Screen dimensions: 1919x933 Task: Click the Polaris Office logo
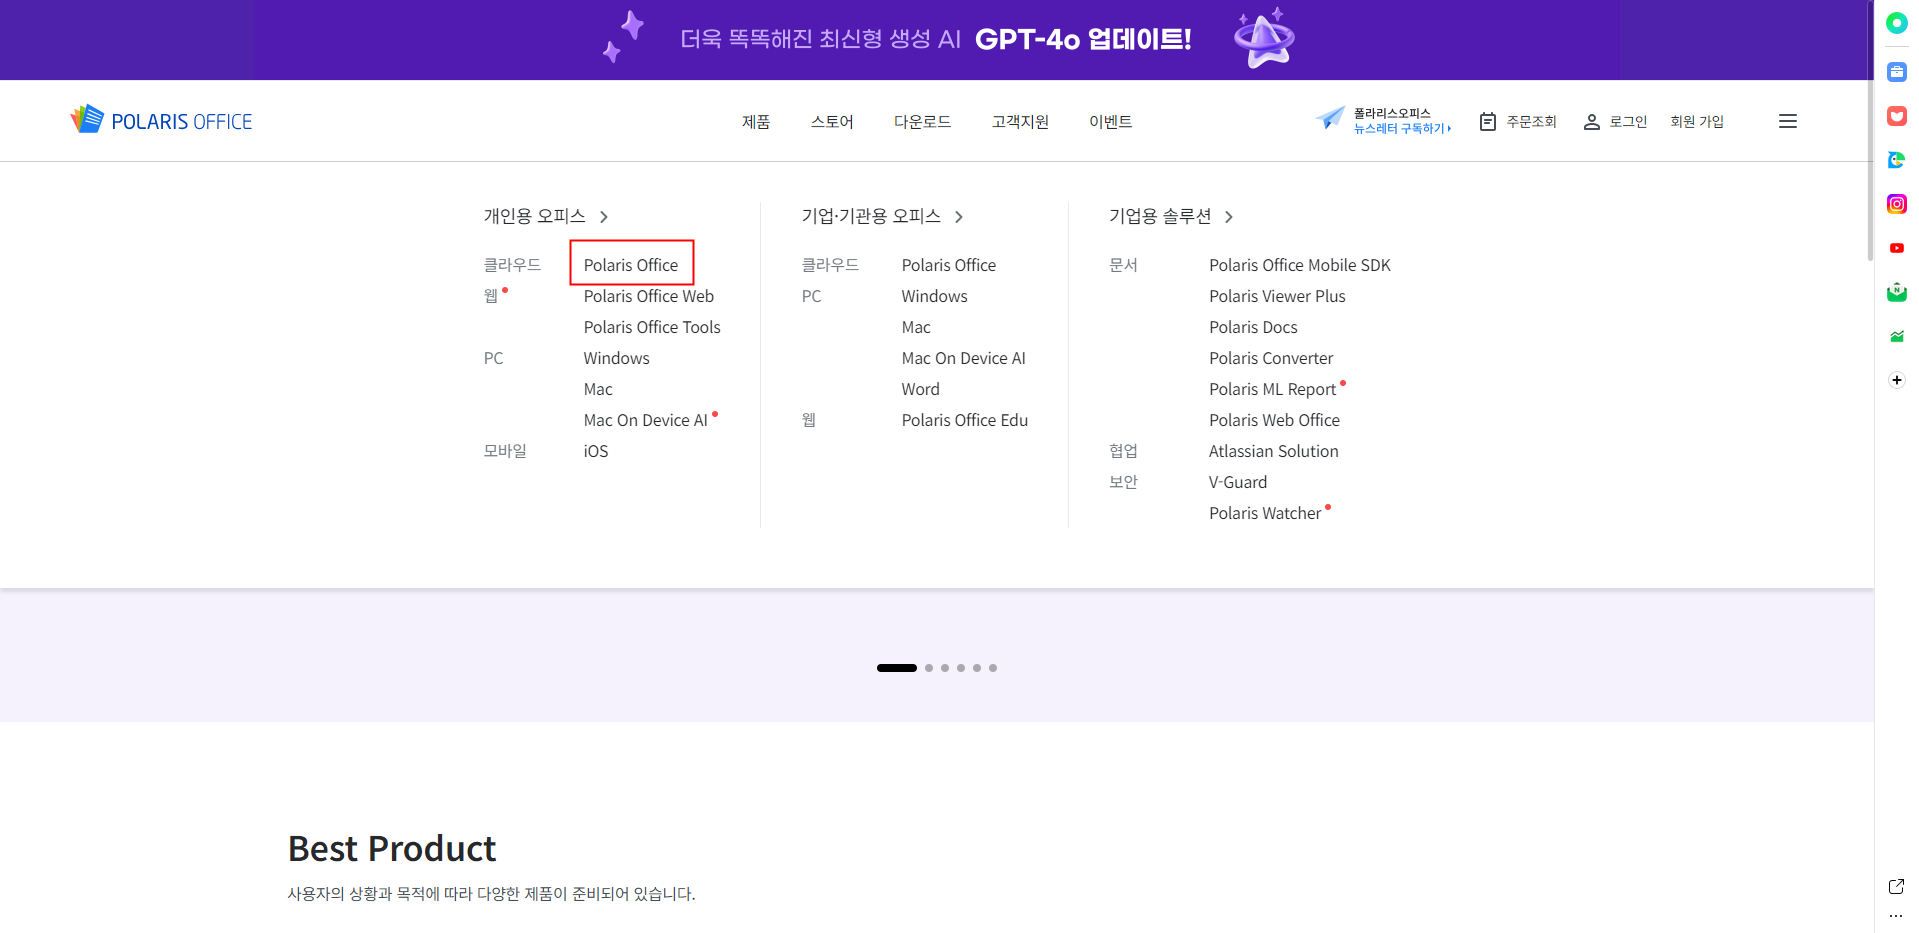point(161,120)
